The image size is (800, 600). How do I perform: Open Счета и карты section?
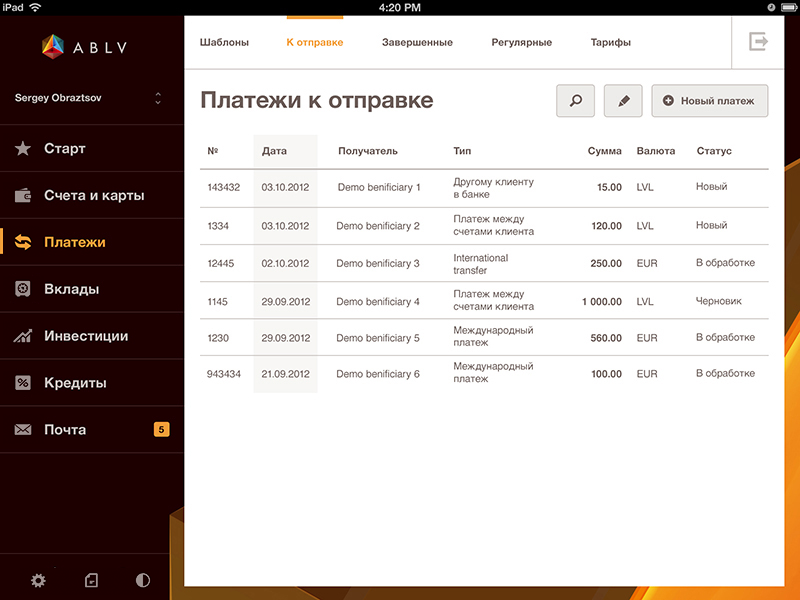(x=94, y=195)
